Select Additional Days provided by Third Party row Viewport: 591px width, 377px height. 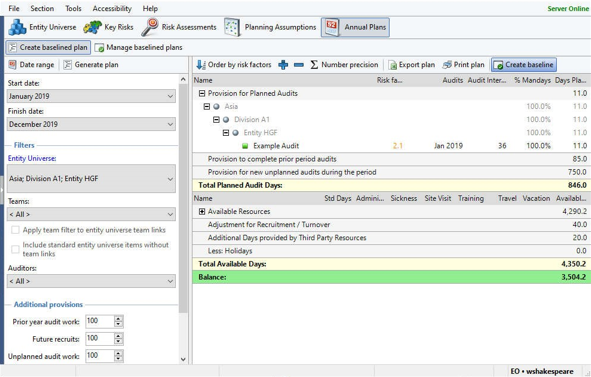tap(391, 238)
